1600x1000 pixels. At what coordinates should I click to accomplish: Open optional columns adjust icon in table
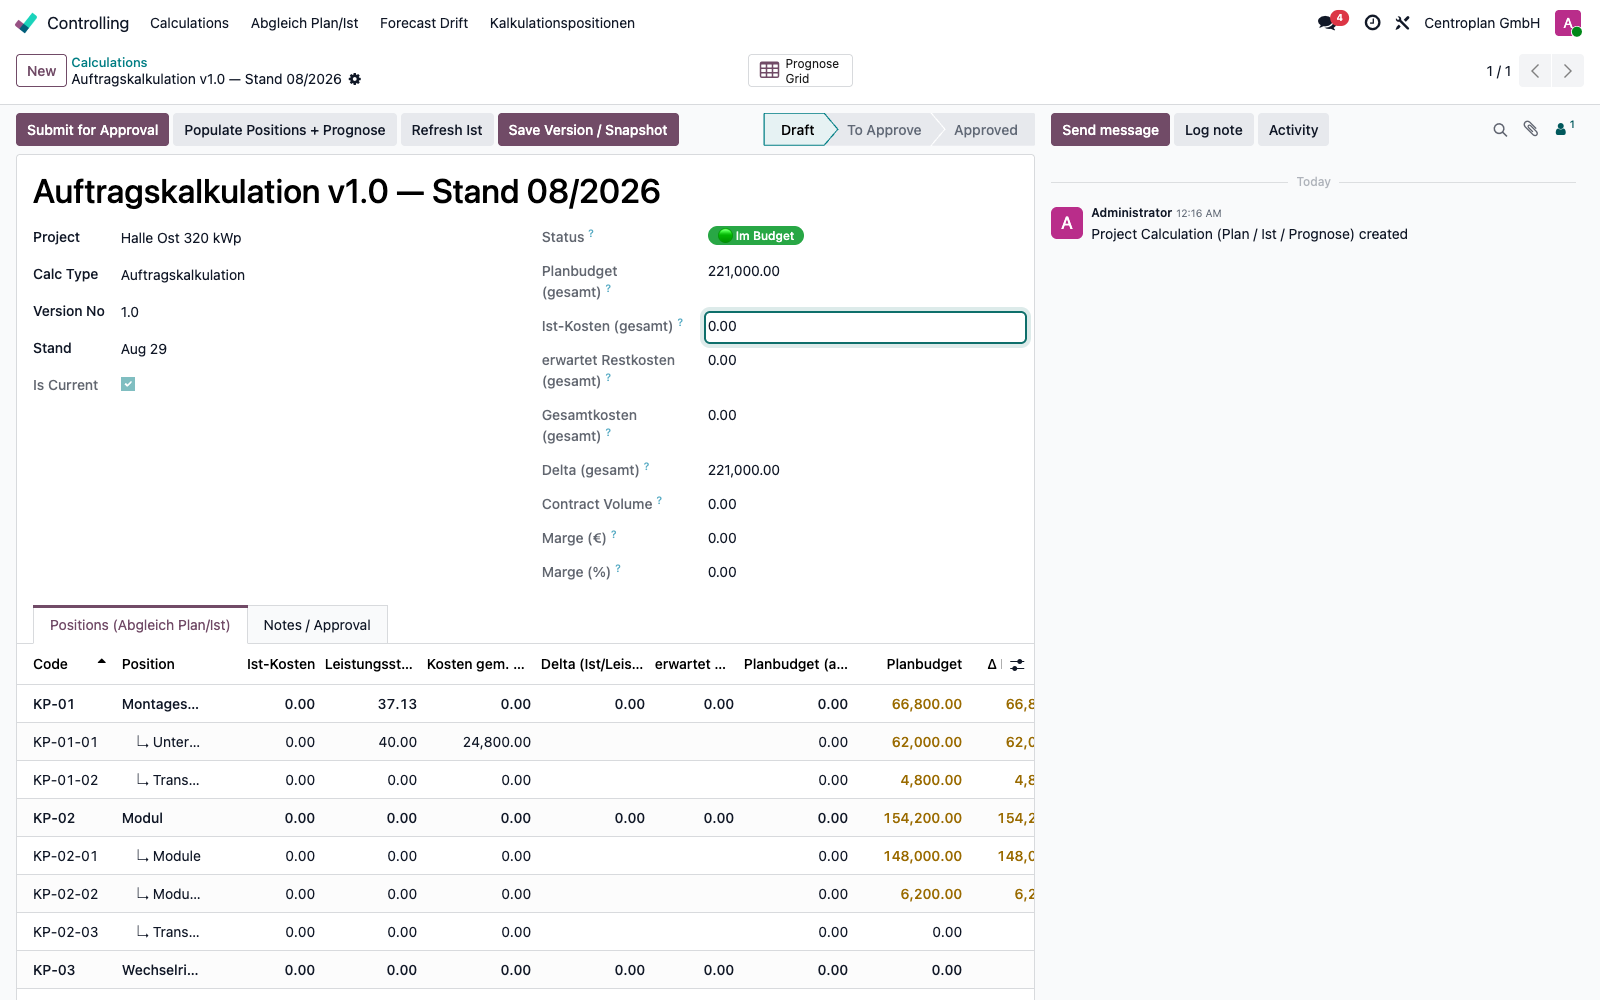click(1017, 664)
